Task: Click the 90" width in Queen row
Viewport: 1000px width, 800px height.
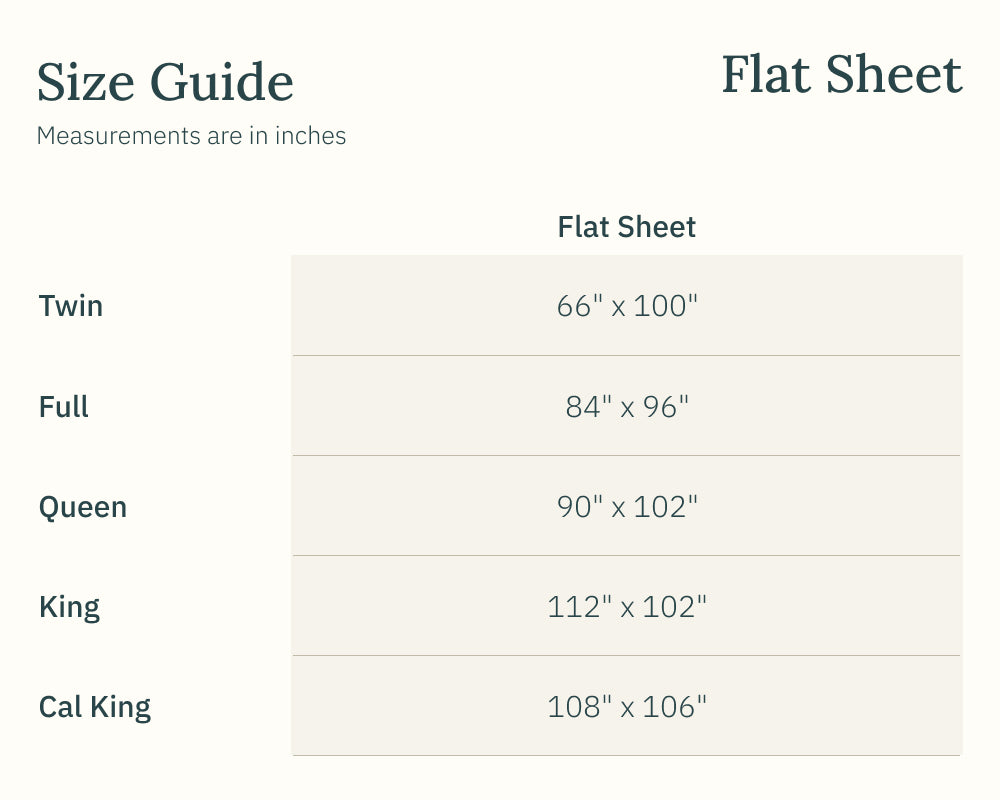Action: tap(579, 507)
